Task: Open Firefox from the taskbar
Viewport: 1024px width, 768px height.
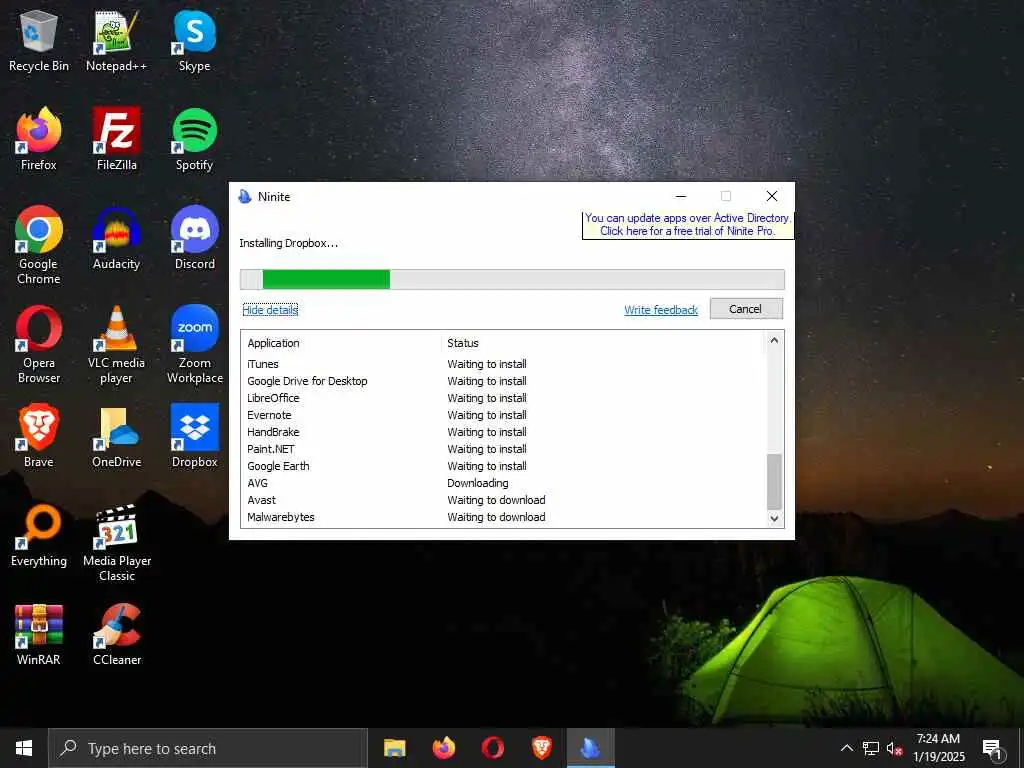Action: tap(443, 748)
